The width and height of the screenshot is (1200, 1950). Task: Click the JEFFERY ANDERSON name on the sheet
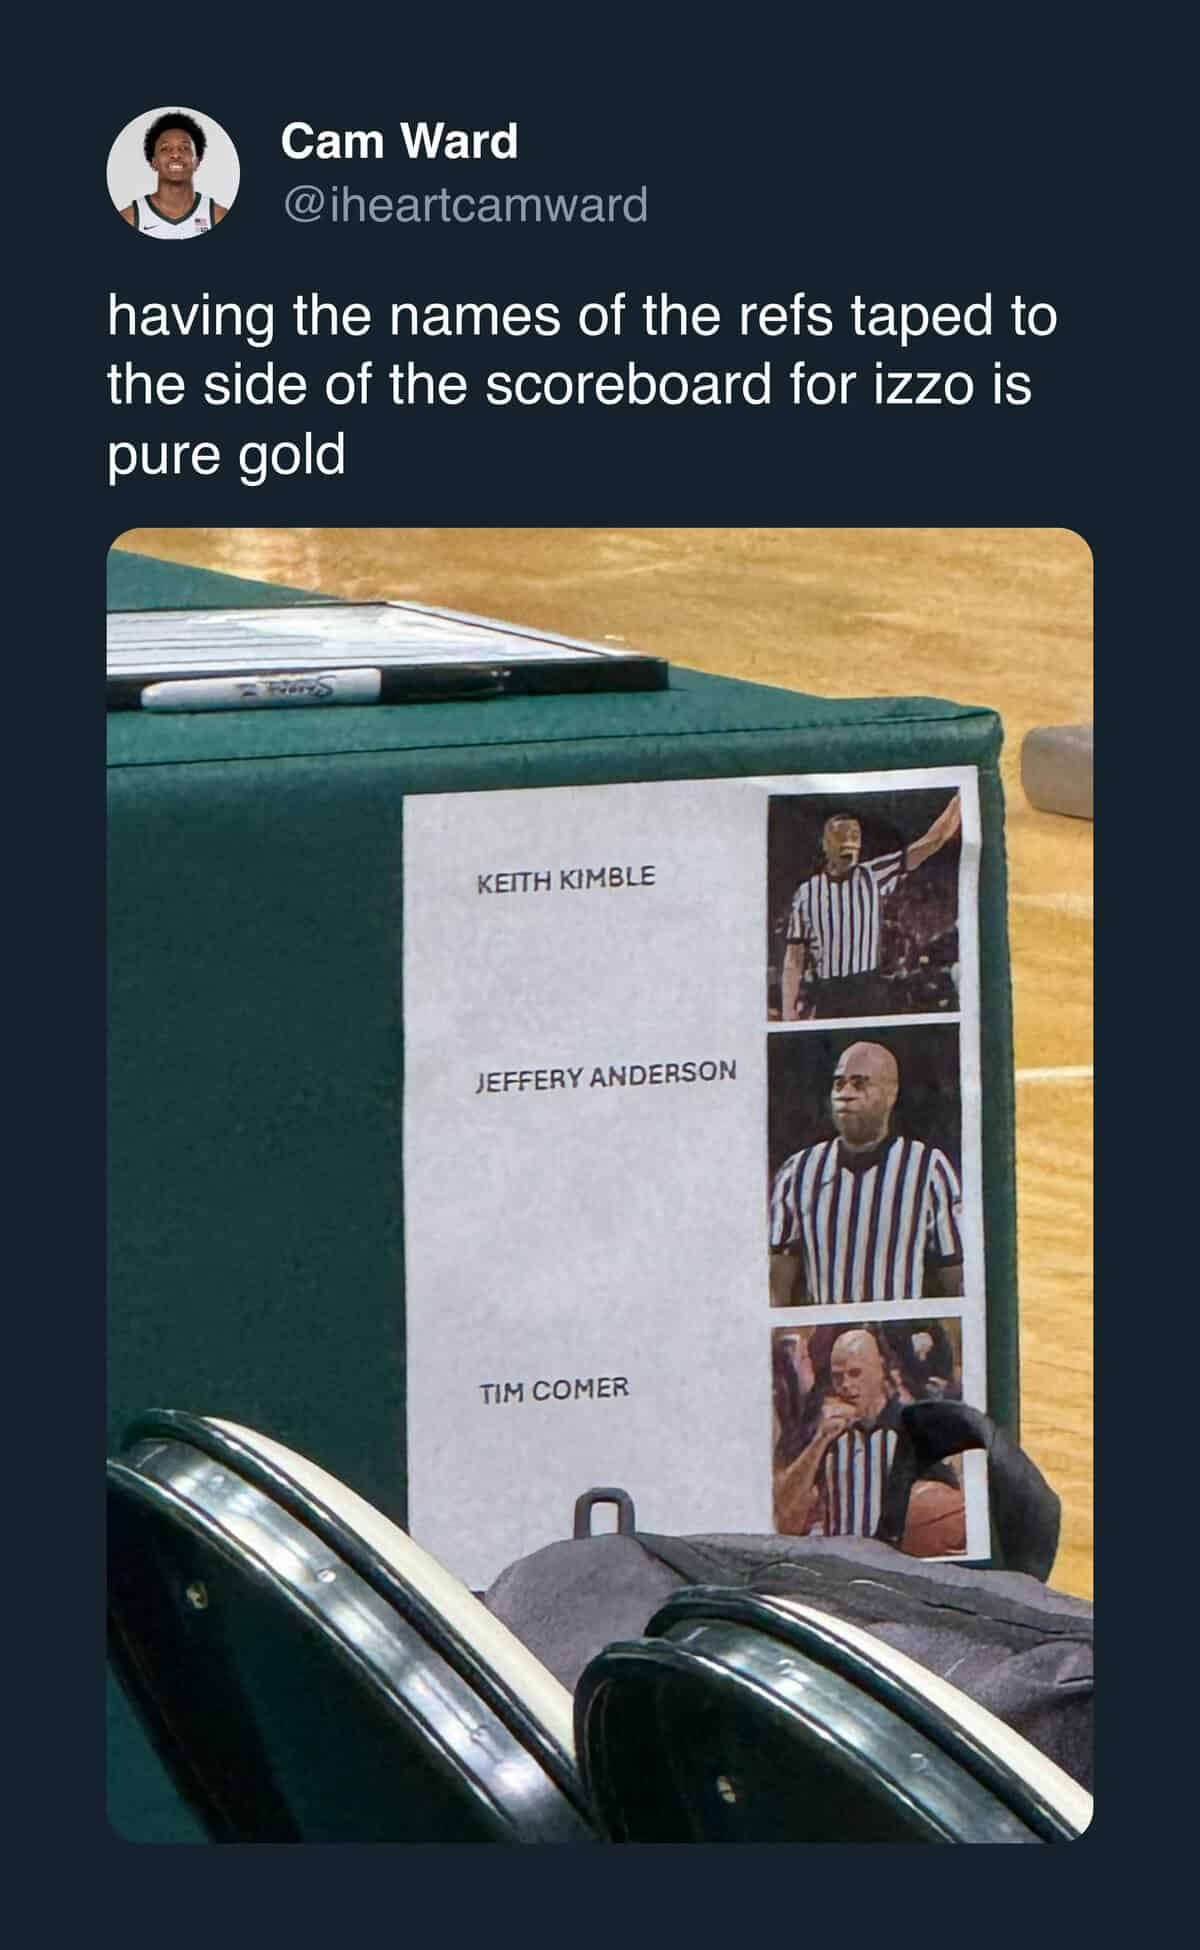(x=605, y=1076)
